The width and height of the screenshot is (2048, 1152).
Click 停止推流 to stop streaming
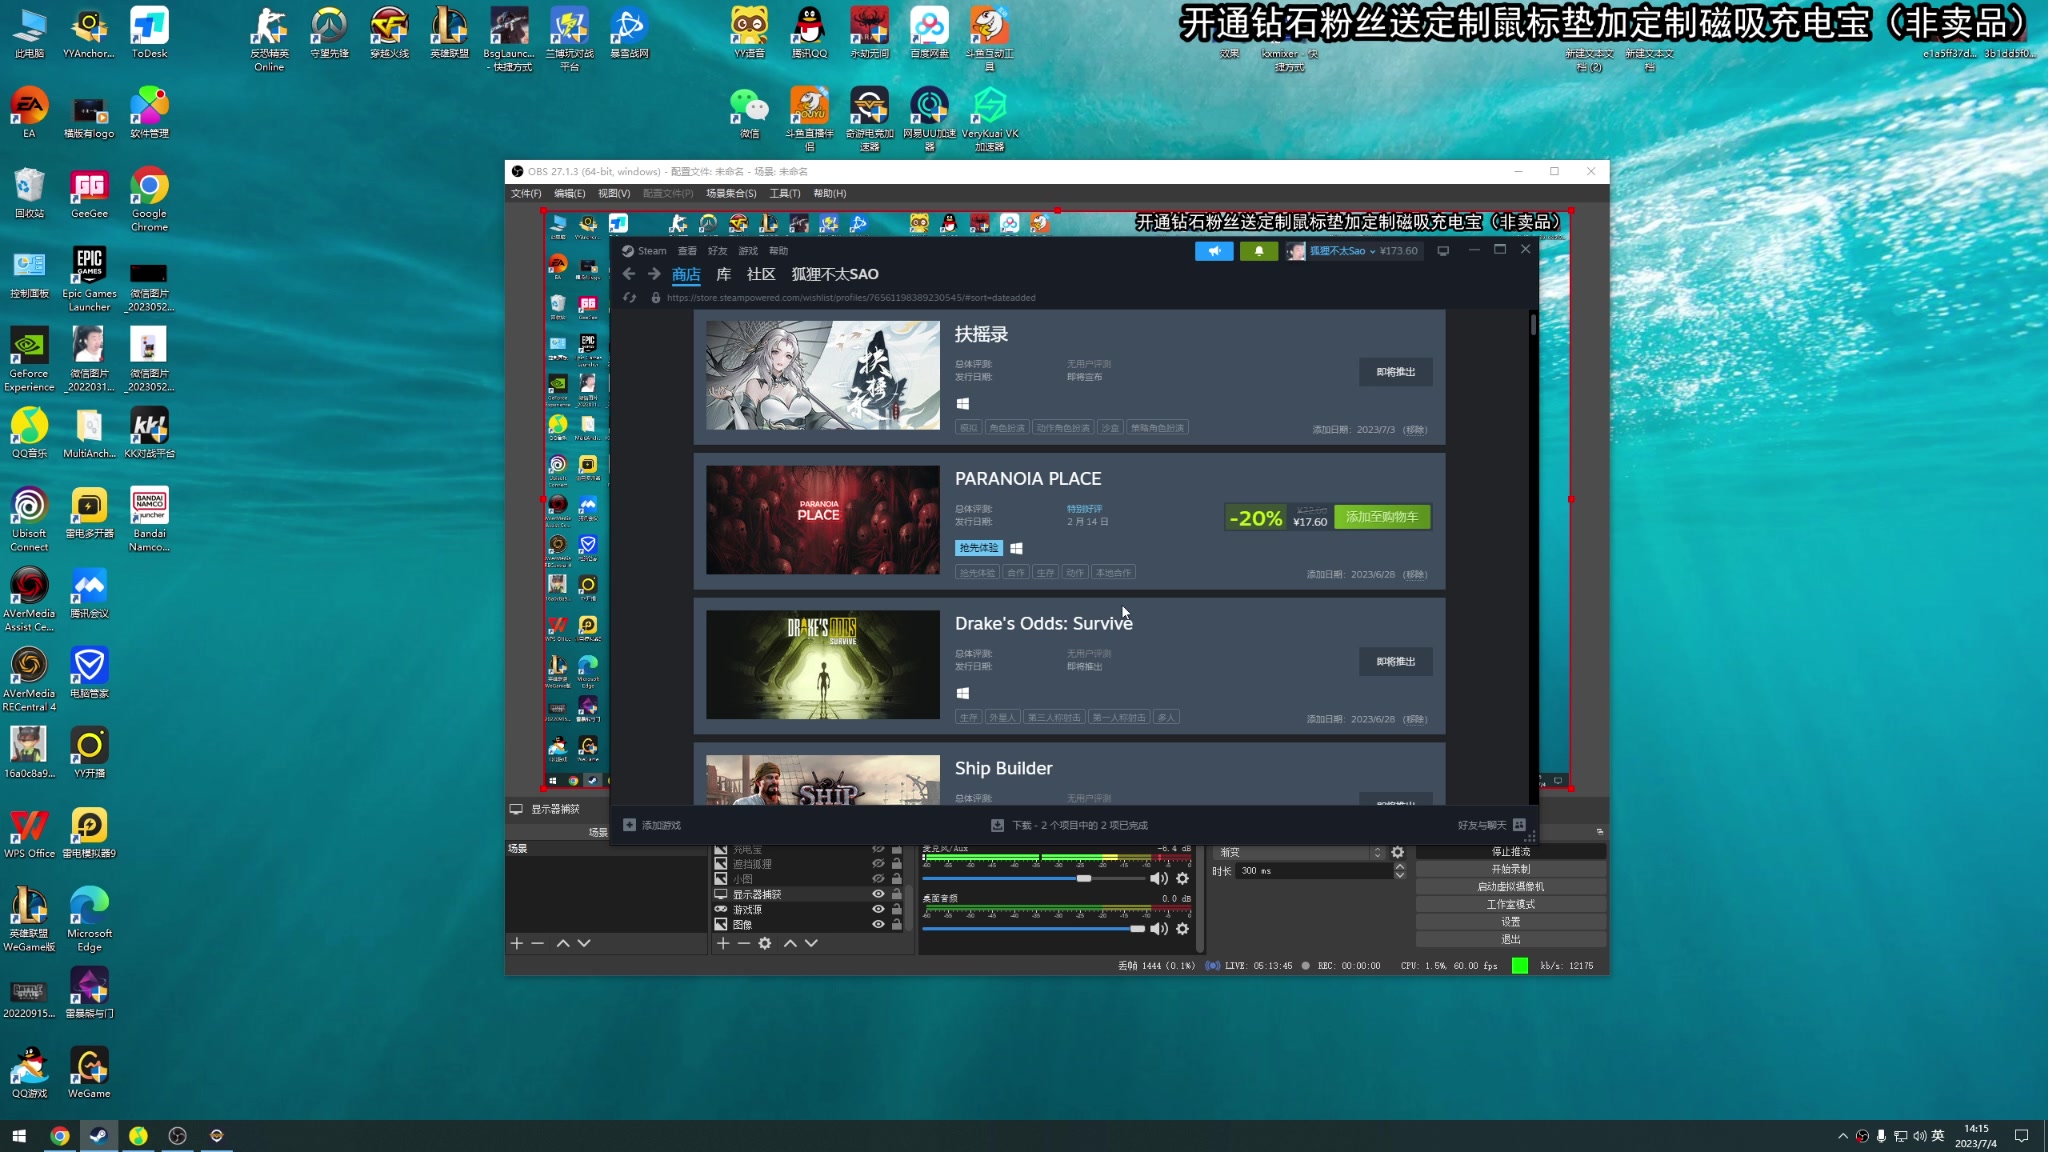pyautogui.click(x=1511, y=852)
